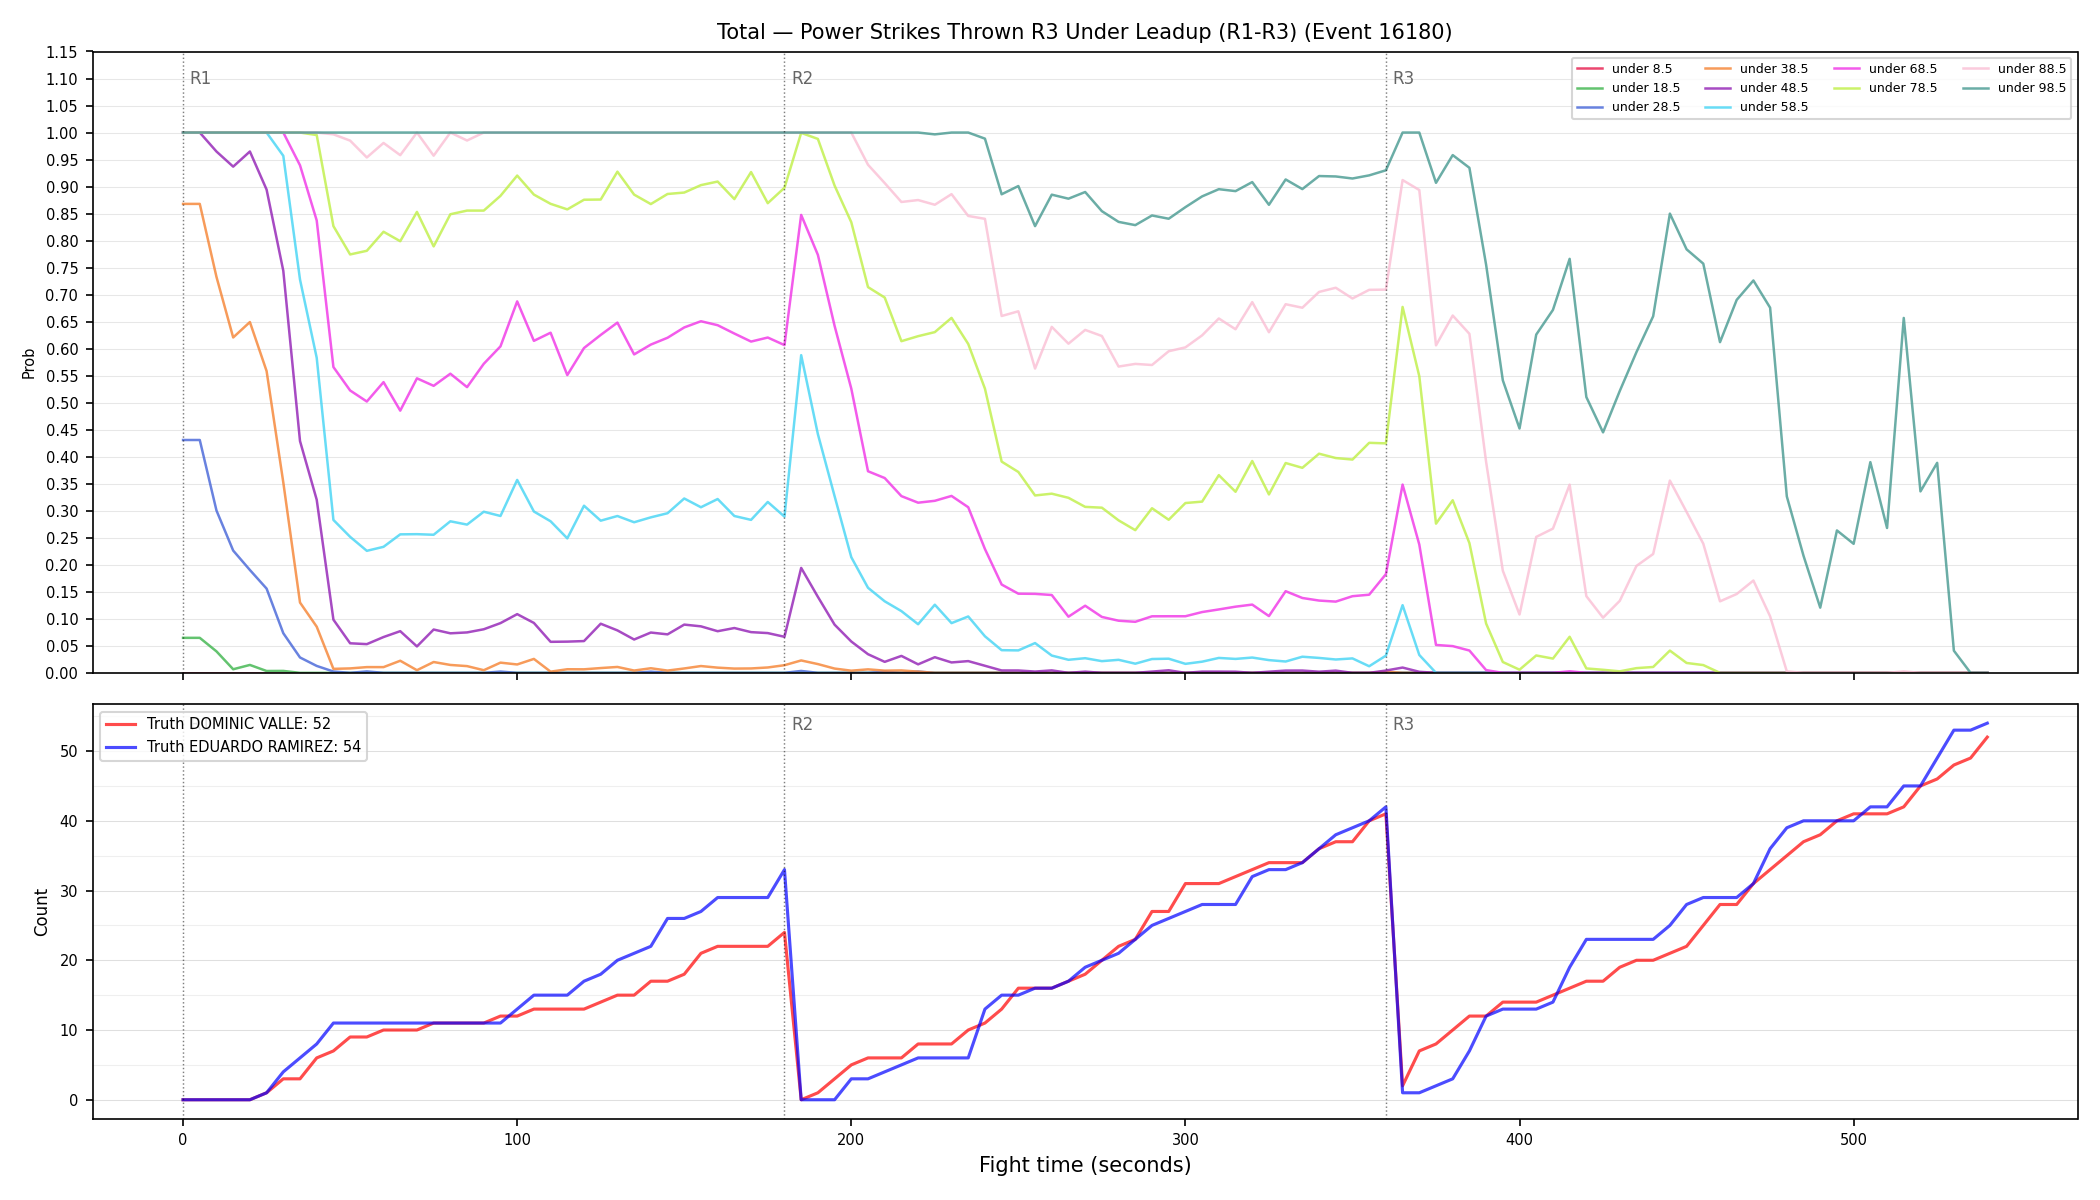Viewport: 2100px width, 1200px height.
Task: Click the 1.00 tick on Prob axis
Action: click(x=62, y=133)
